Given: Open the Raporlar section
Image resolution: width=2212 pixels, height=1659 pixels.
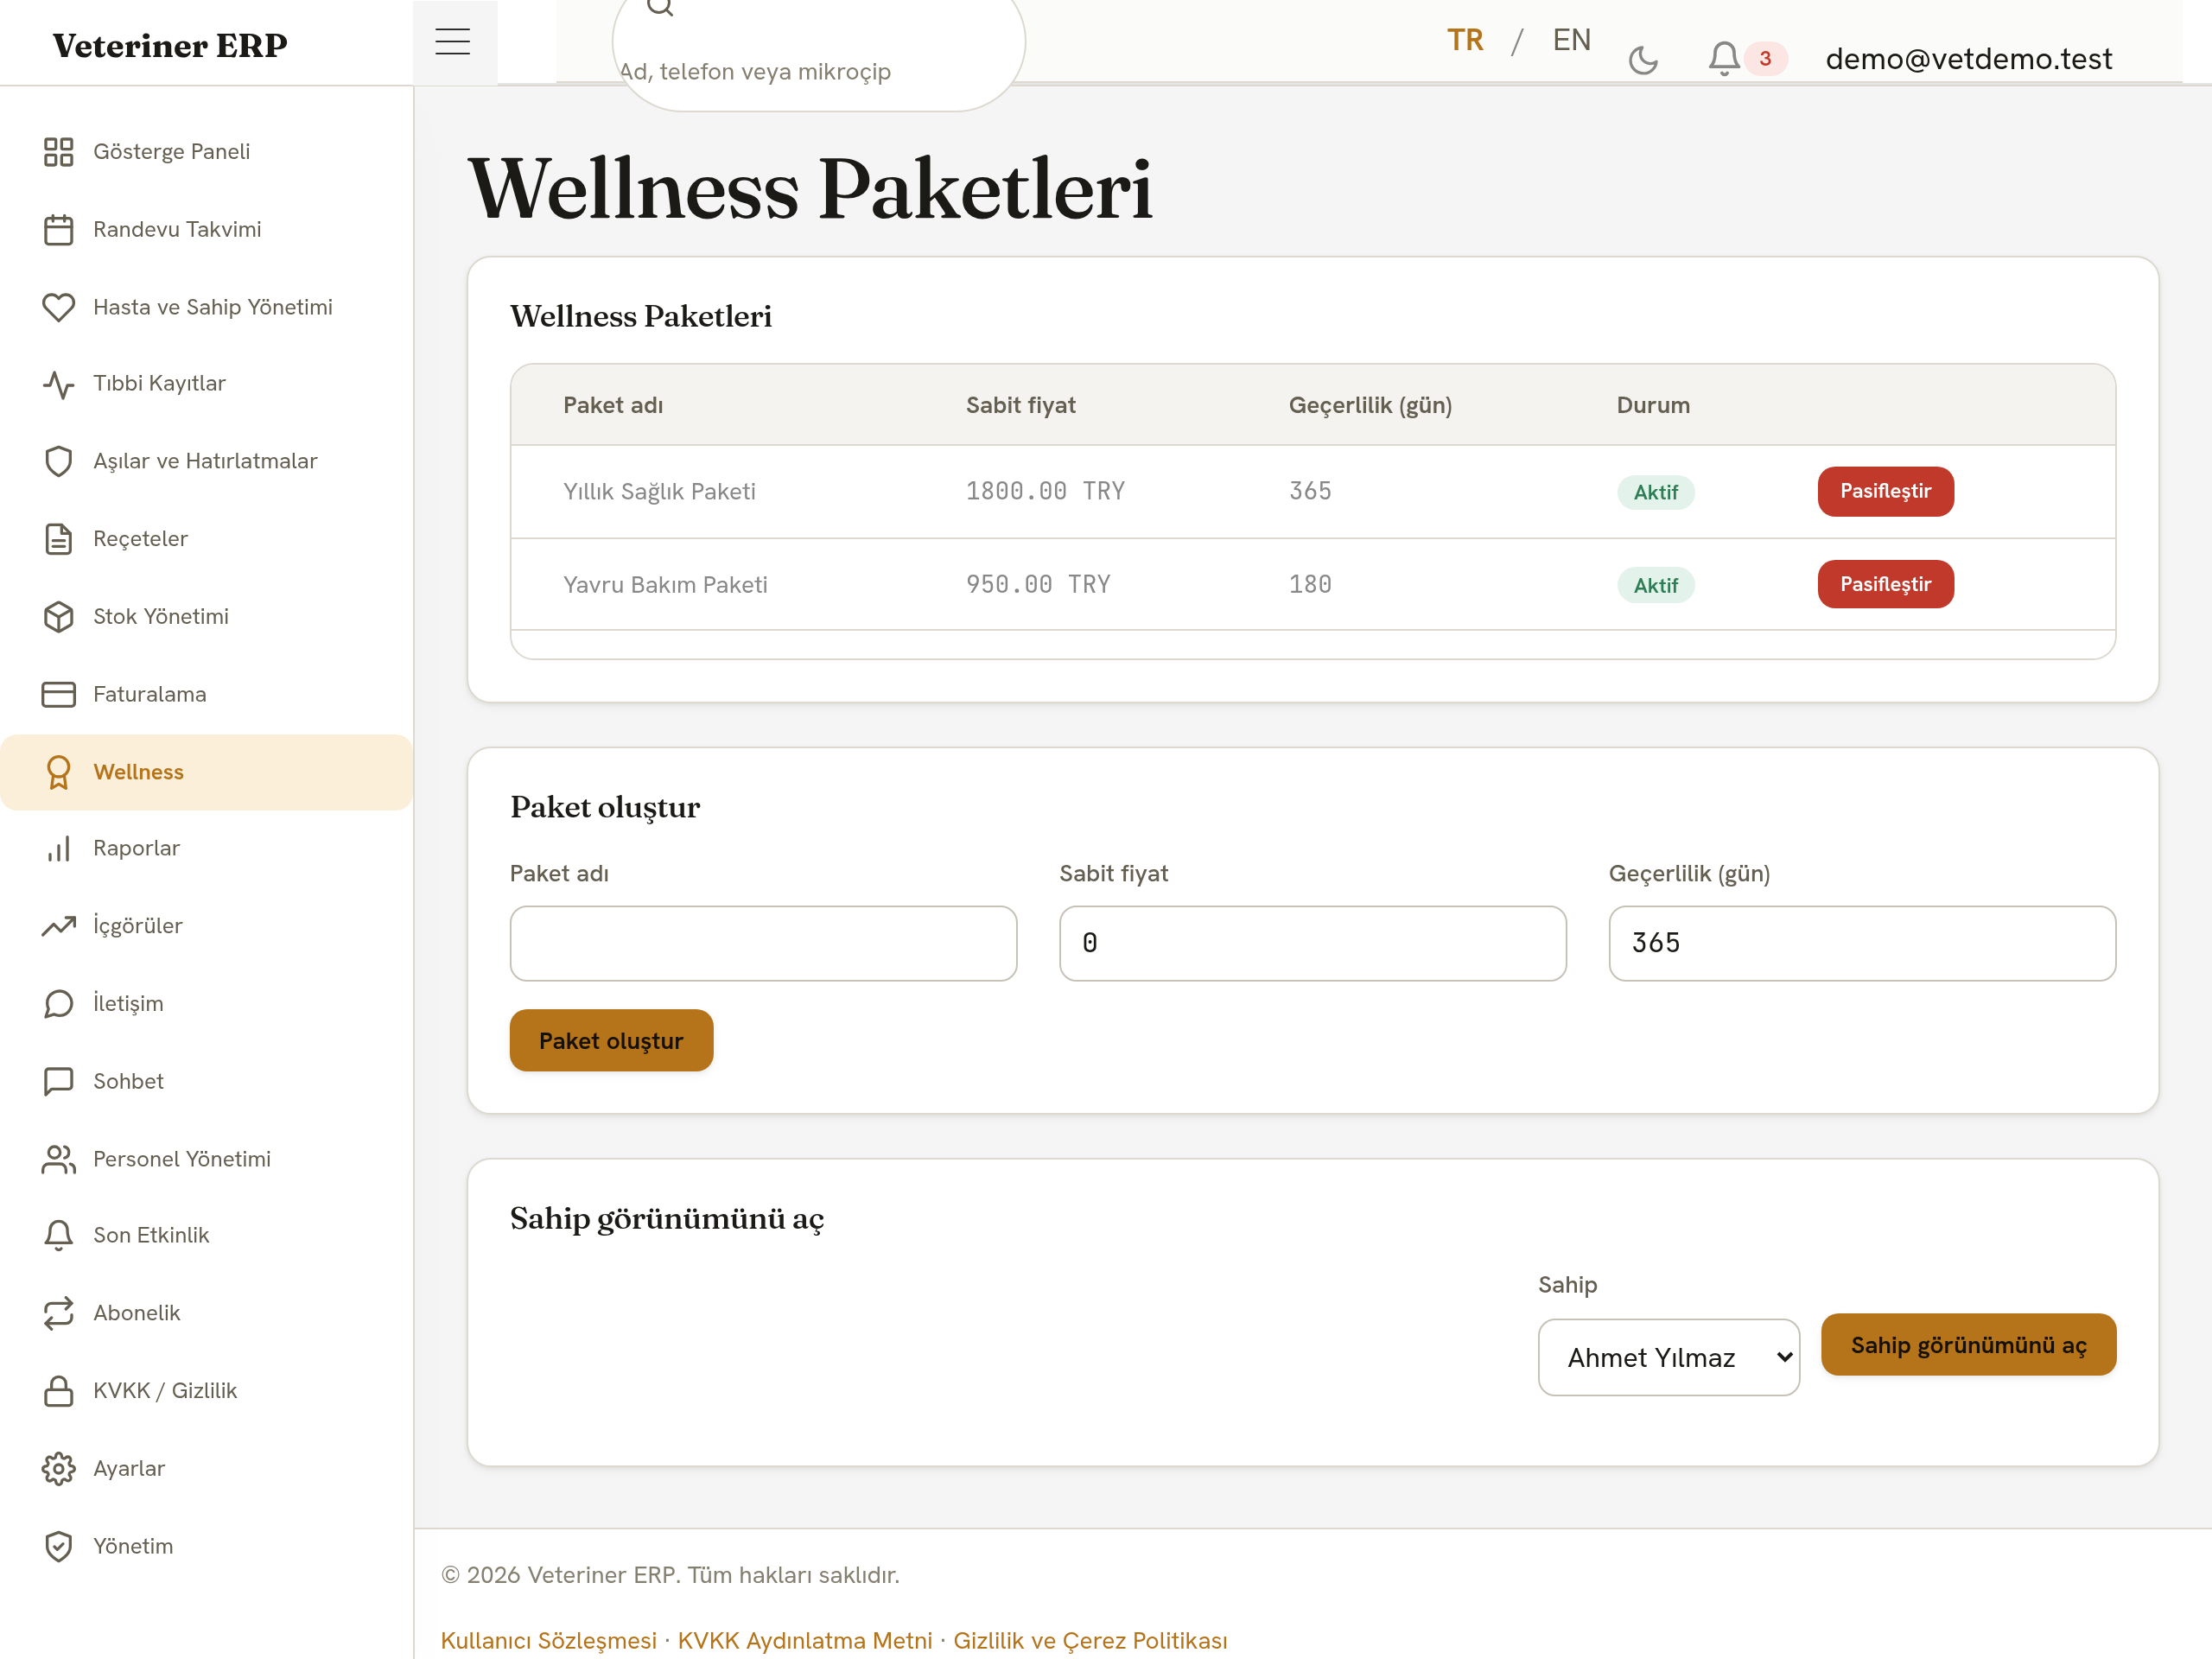Looking at the screenshot, I should tap(207, 849).
